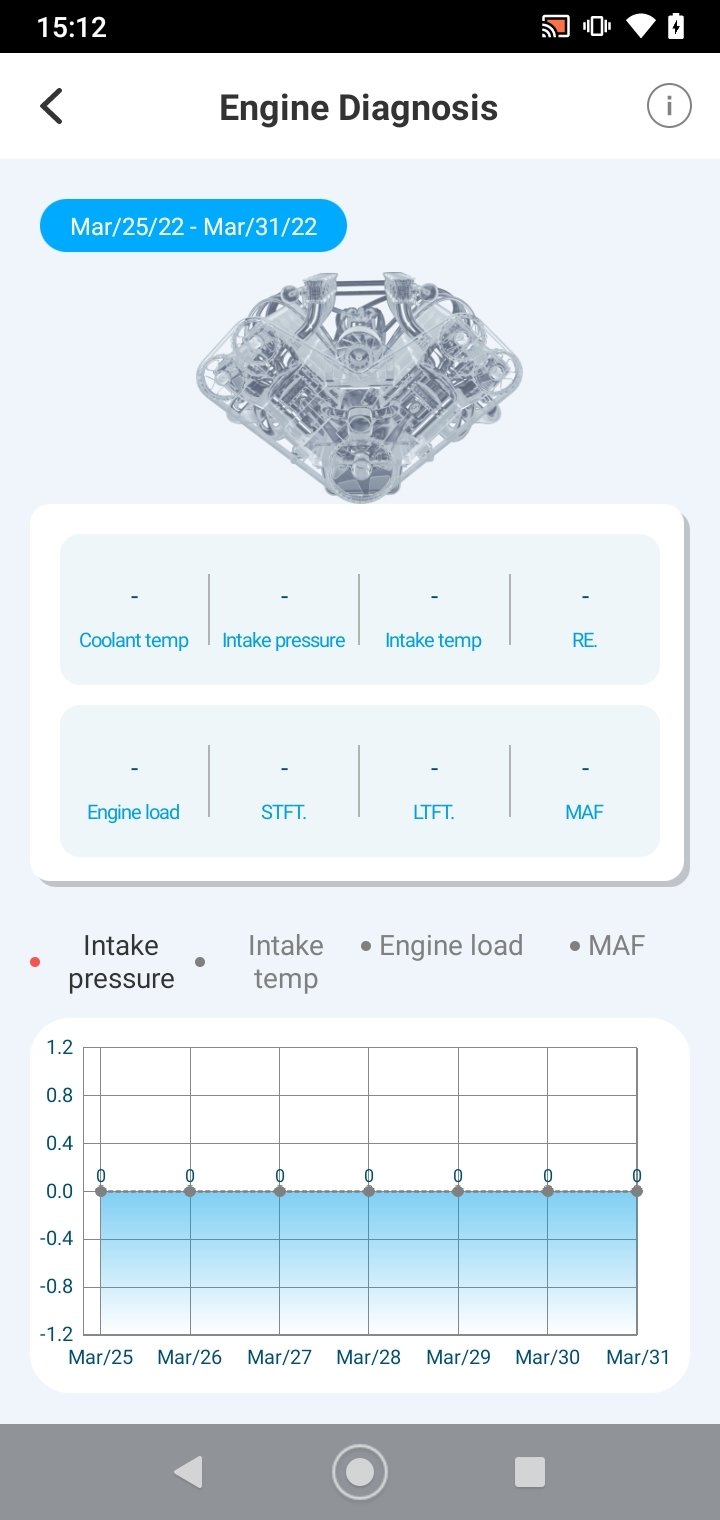This screenshot has width=720, height=1520.
Task: Tap the Android recents square button
Action: click(530, 1472)
